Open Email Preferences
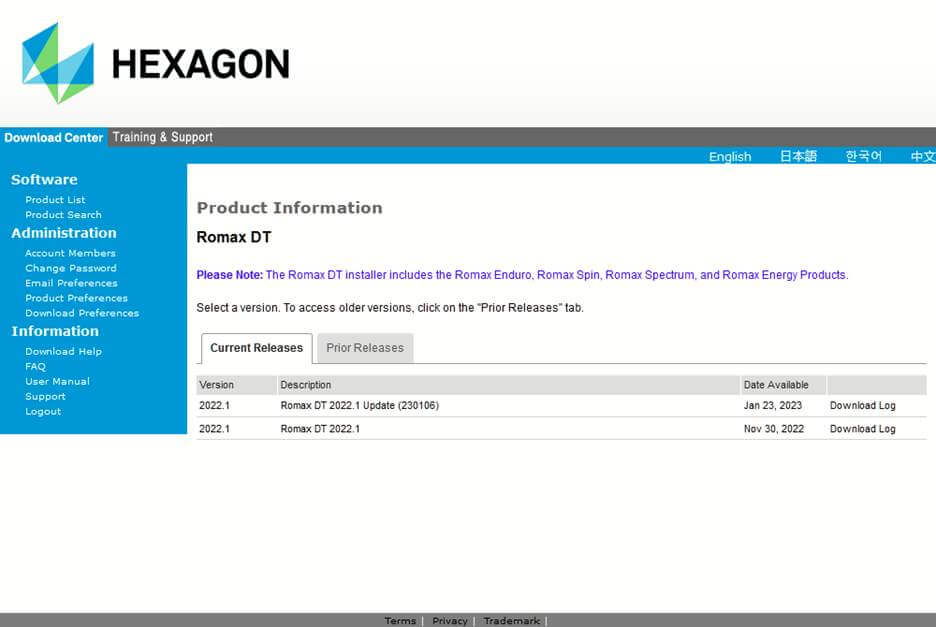Viewport: 936px width, 627px height. (71, 283)
